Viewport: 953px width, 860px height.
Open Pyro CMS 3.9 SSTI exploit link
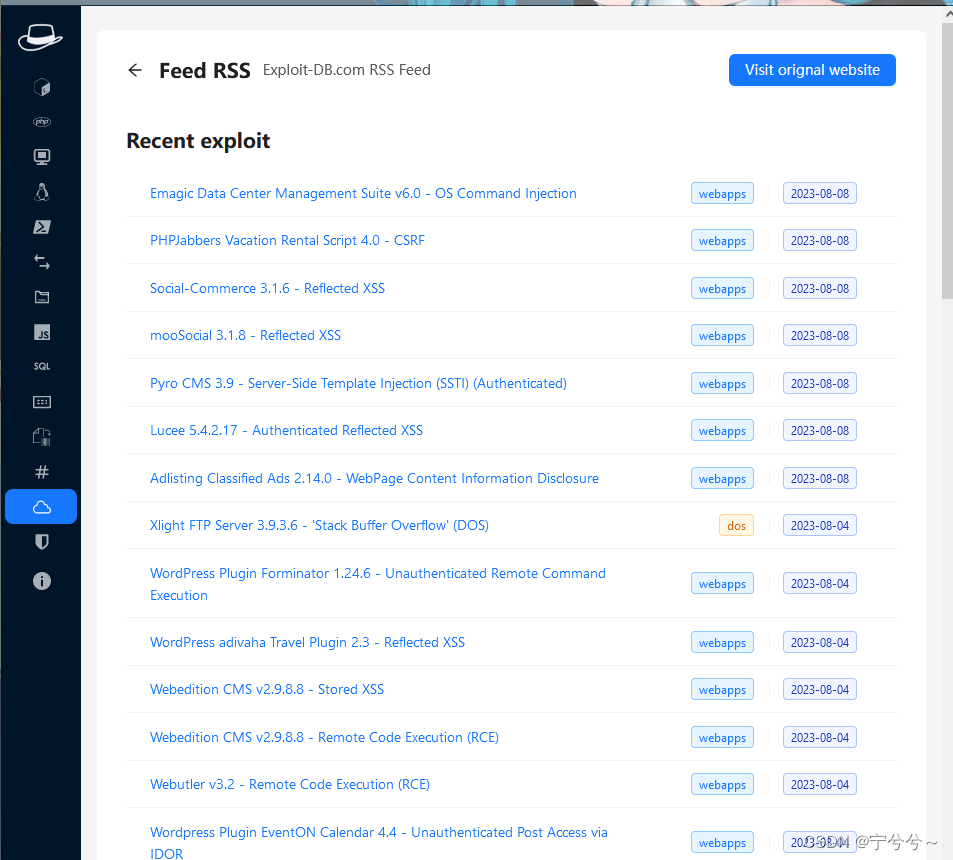(x=358, y=384)
